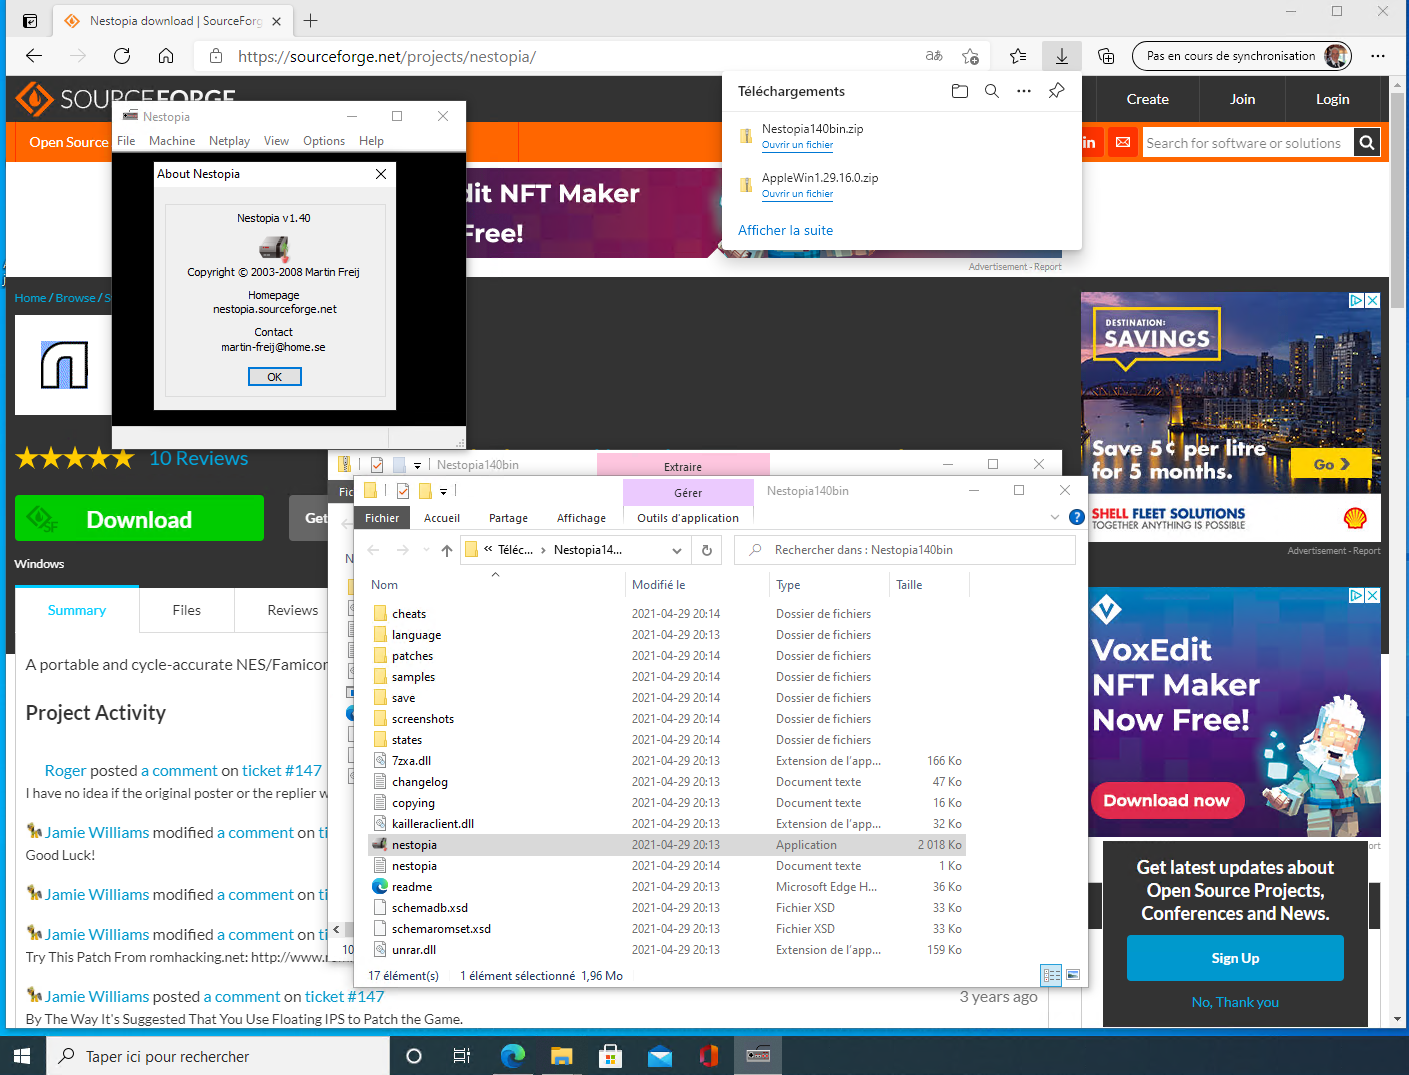Open Quick Access Toolbar customize dropdown
Viewport: 1409px width, 1075px height.
[x=442, y=491]
